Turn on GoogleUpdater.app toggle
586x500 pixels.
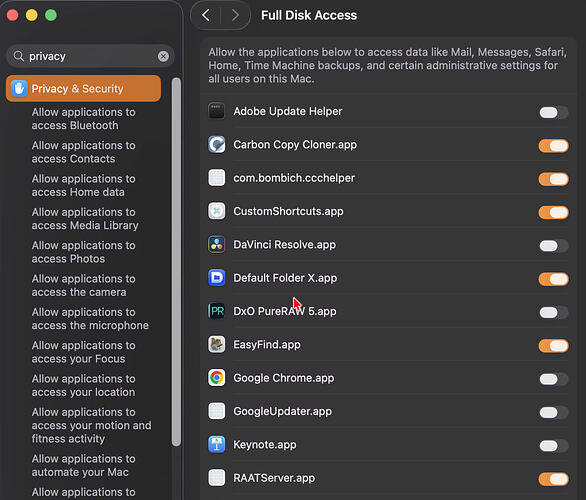pos(553,412)
